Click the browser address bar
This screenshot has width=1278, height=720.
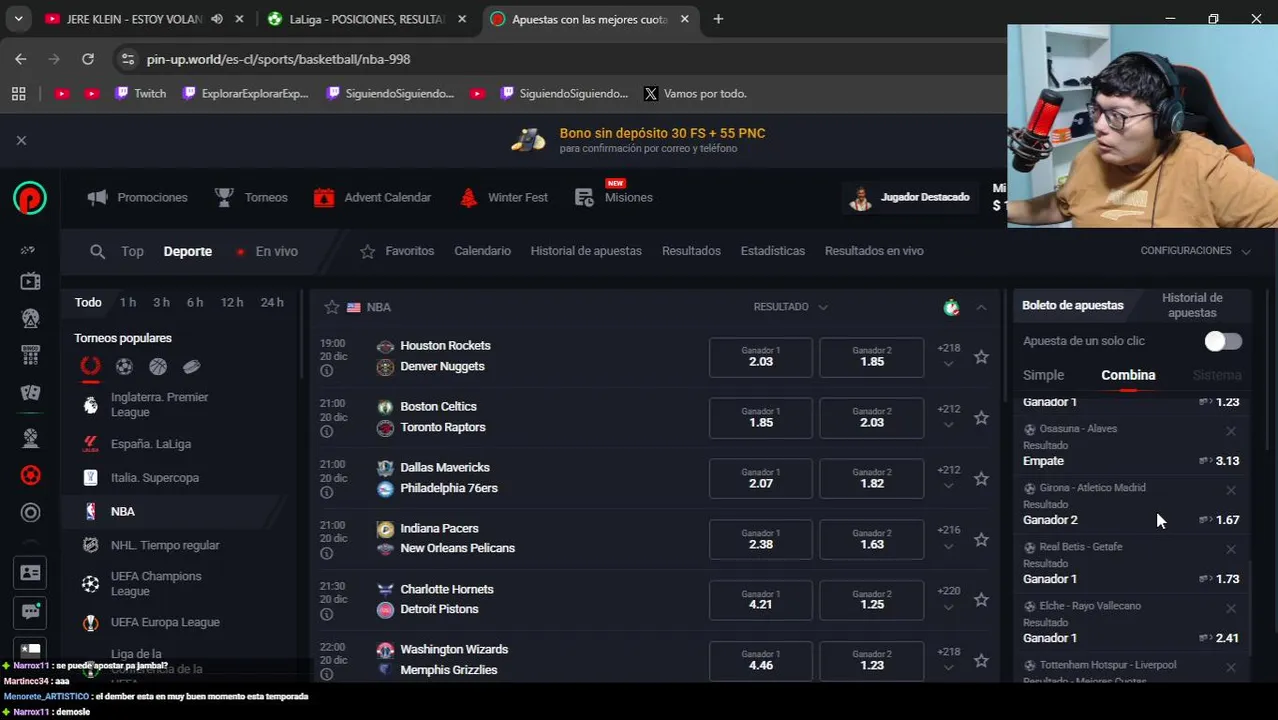[x=560, y=59]
